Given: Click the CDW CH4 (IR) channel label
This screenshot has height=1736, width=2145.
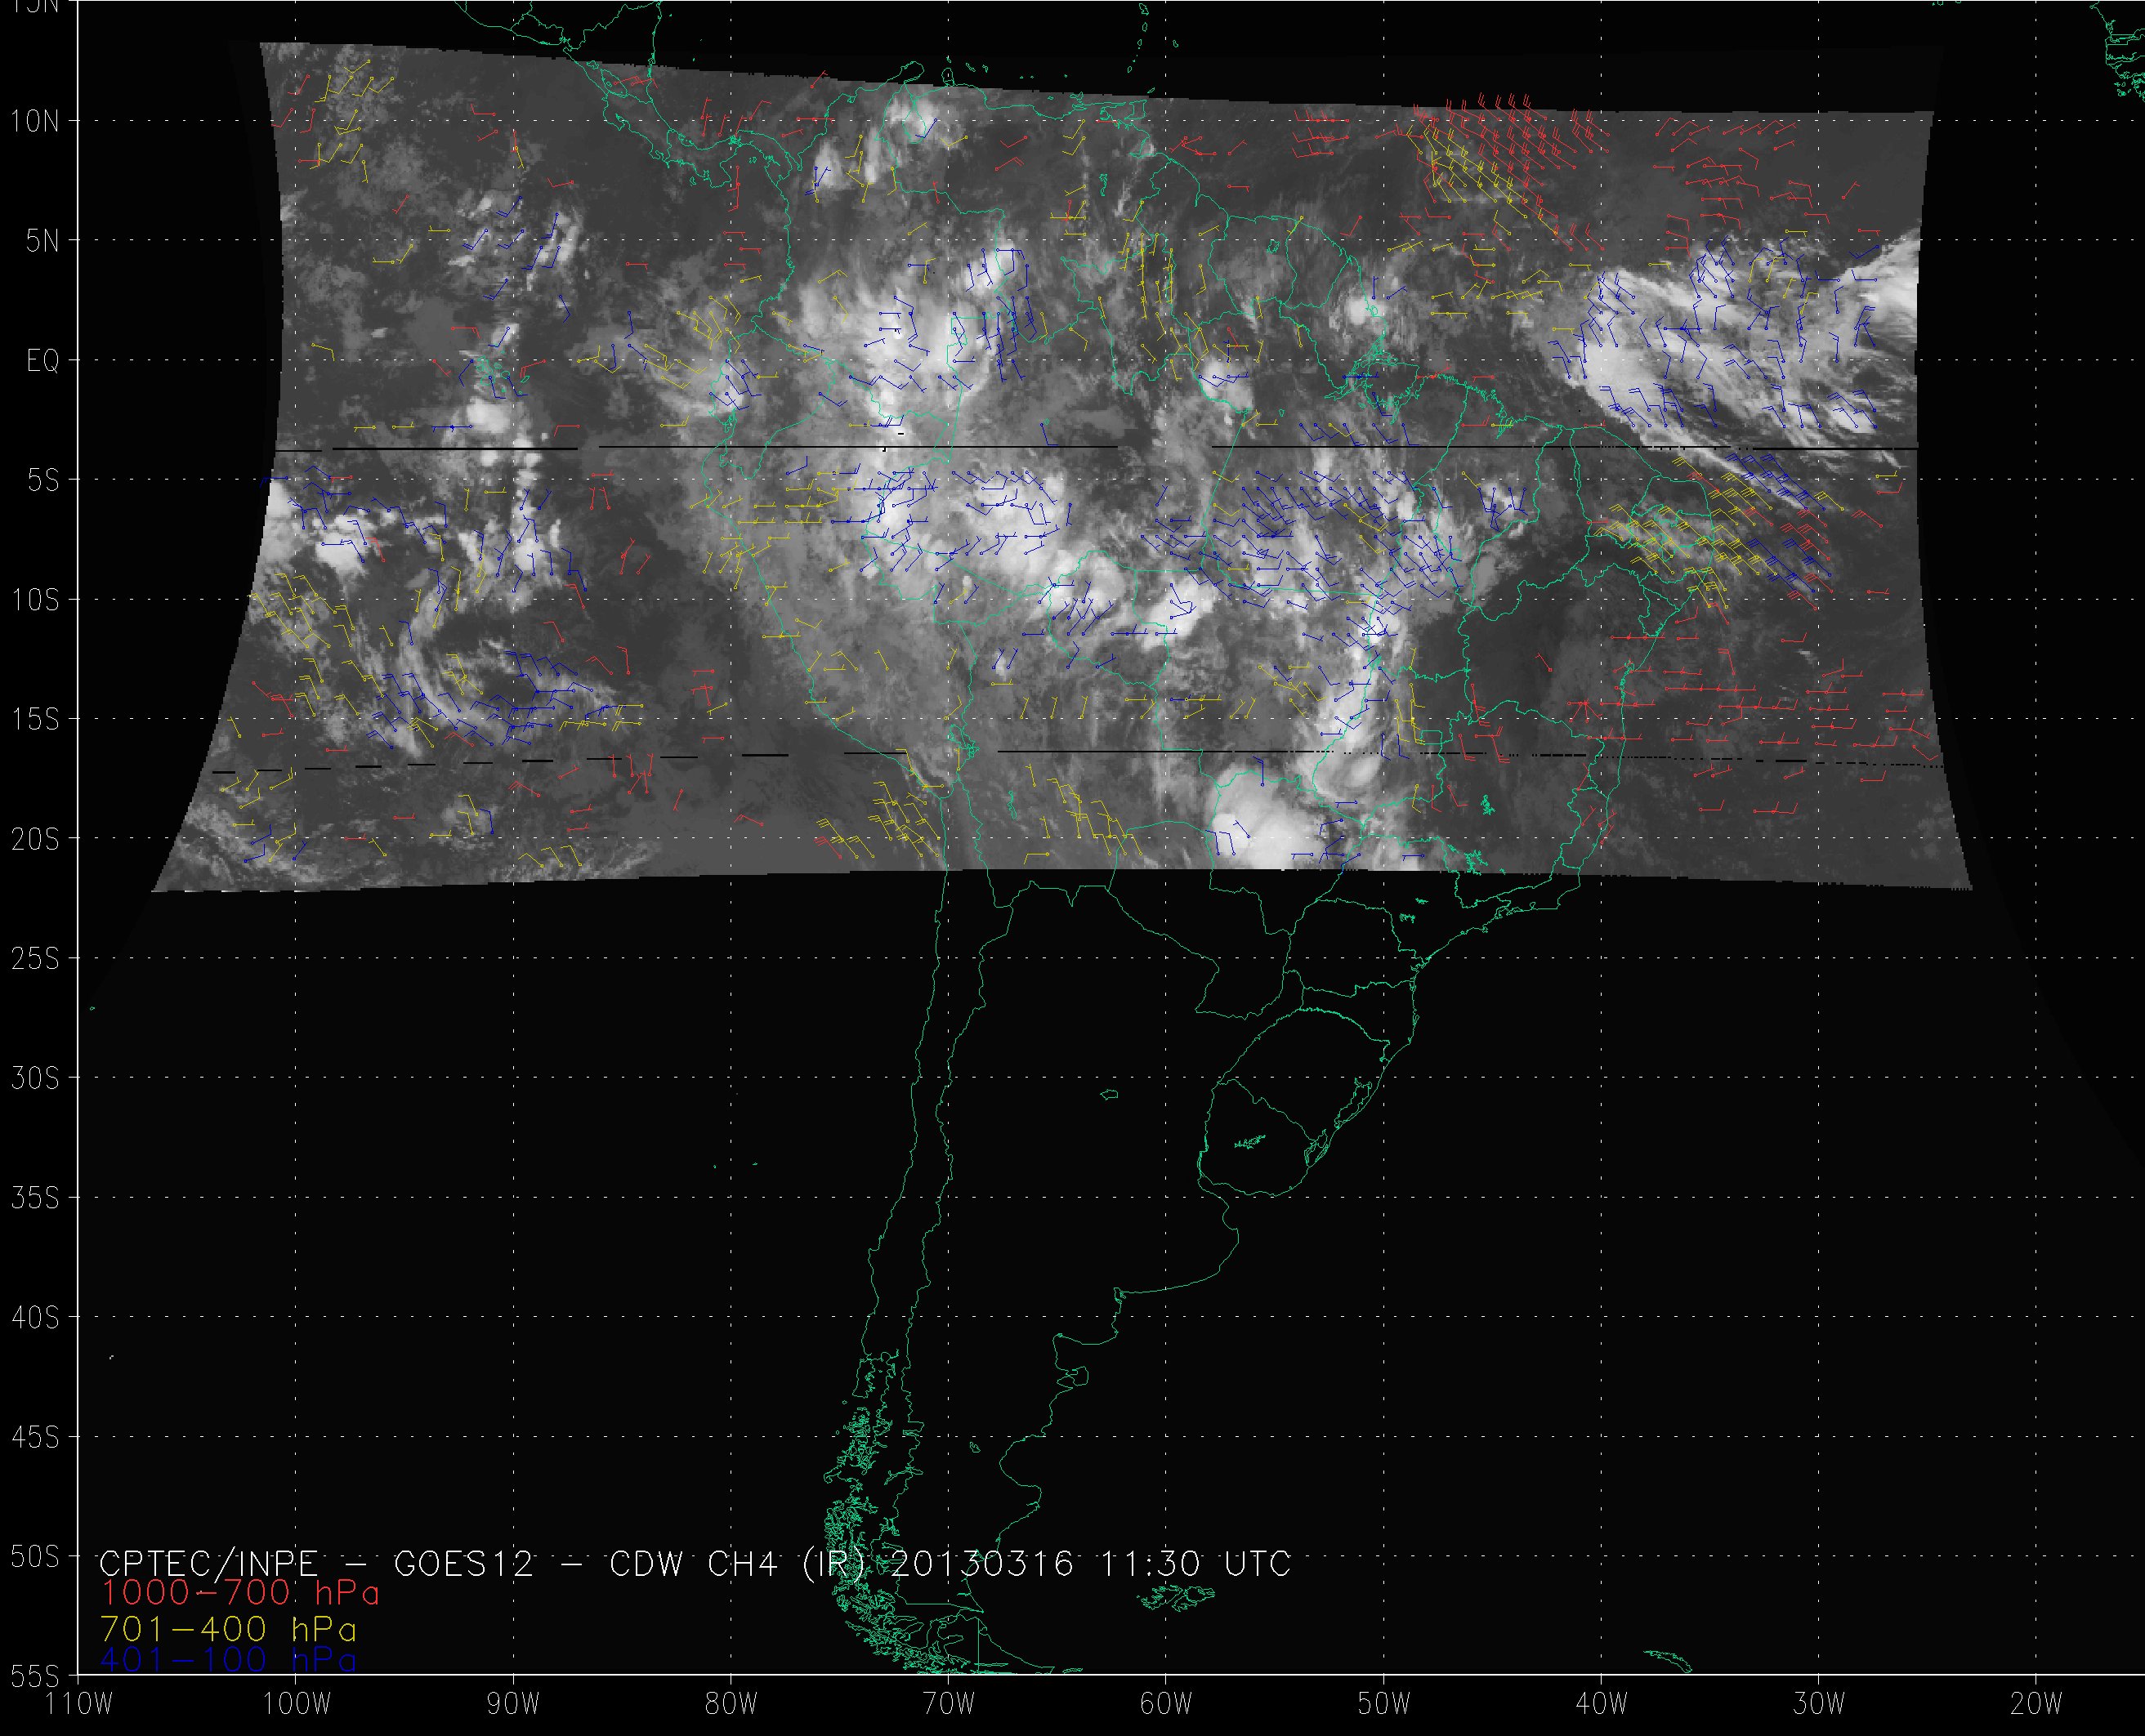Looking at the screenshot, I should tap(736, 1563).
